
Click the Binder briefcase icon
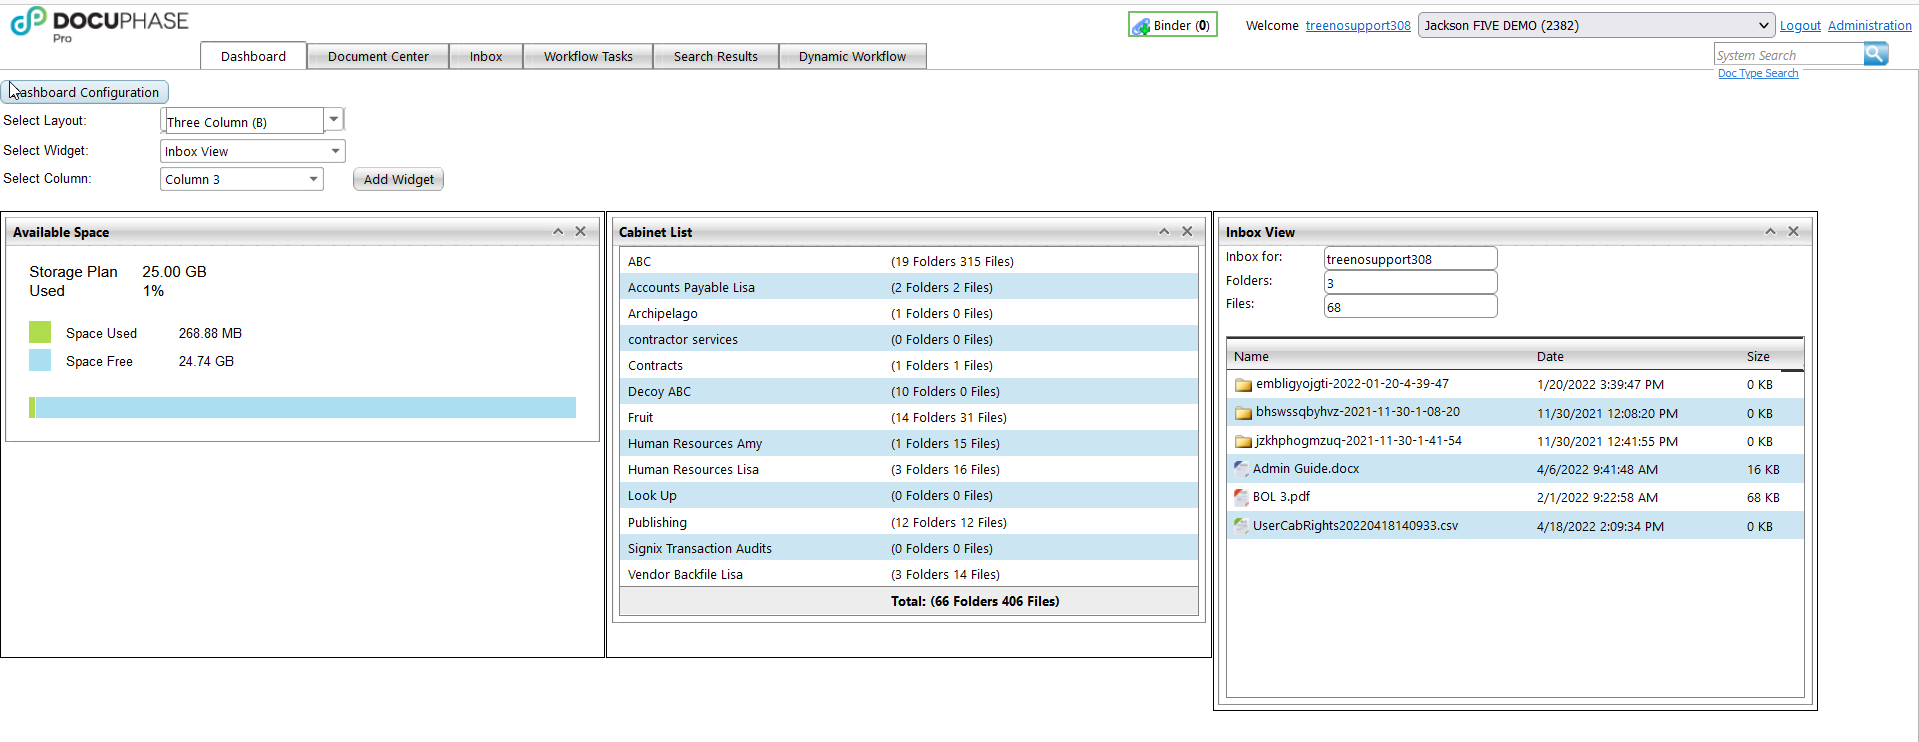pyautogui.click(x=1141, y=26)
